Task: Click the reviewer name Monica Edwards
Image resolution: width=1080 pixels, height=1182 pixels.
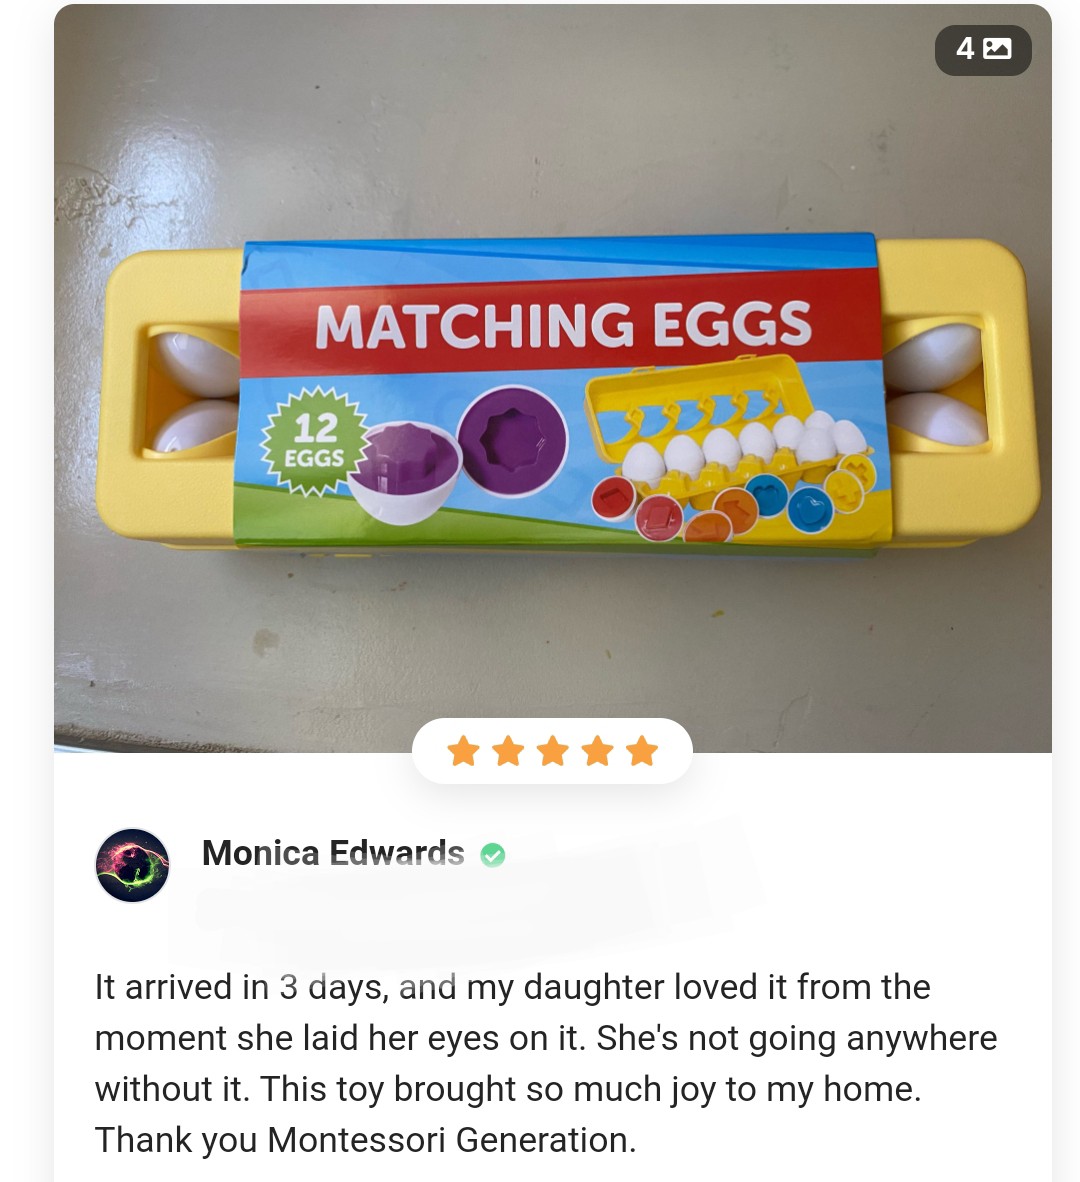Action: coord(333,853)
